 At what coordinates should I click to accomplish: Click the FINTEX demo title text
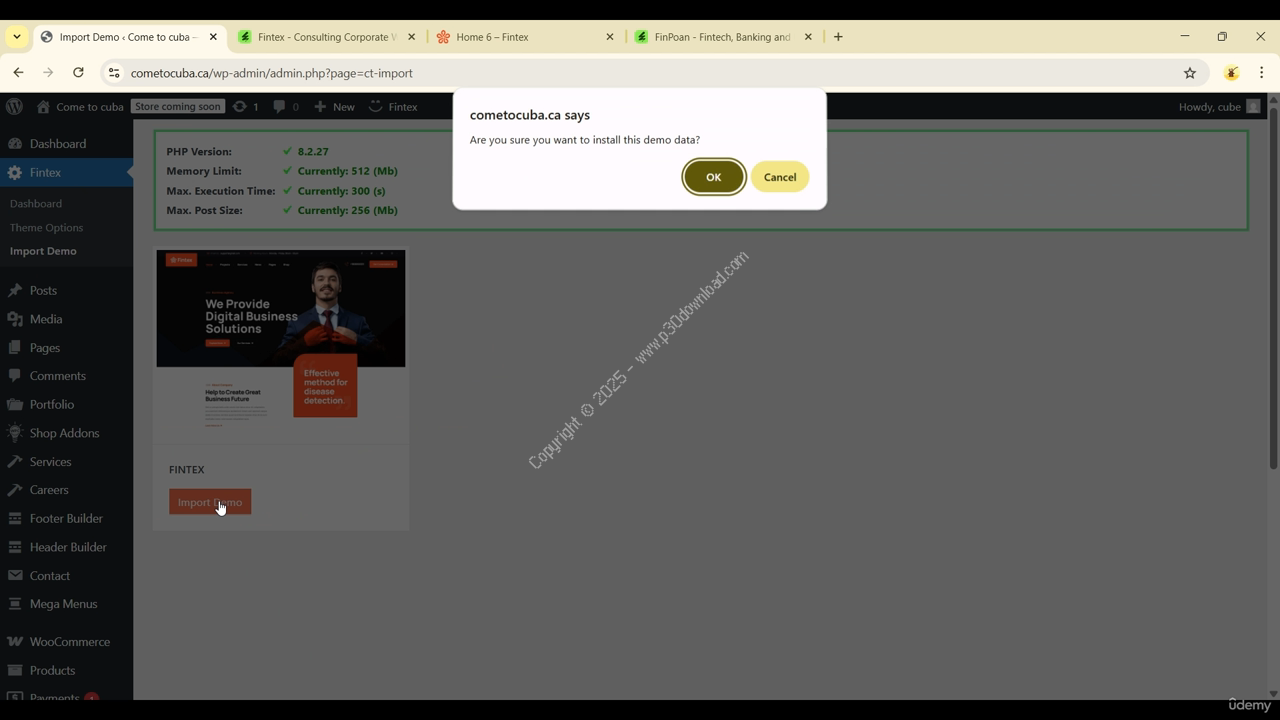186,469
